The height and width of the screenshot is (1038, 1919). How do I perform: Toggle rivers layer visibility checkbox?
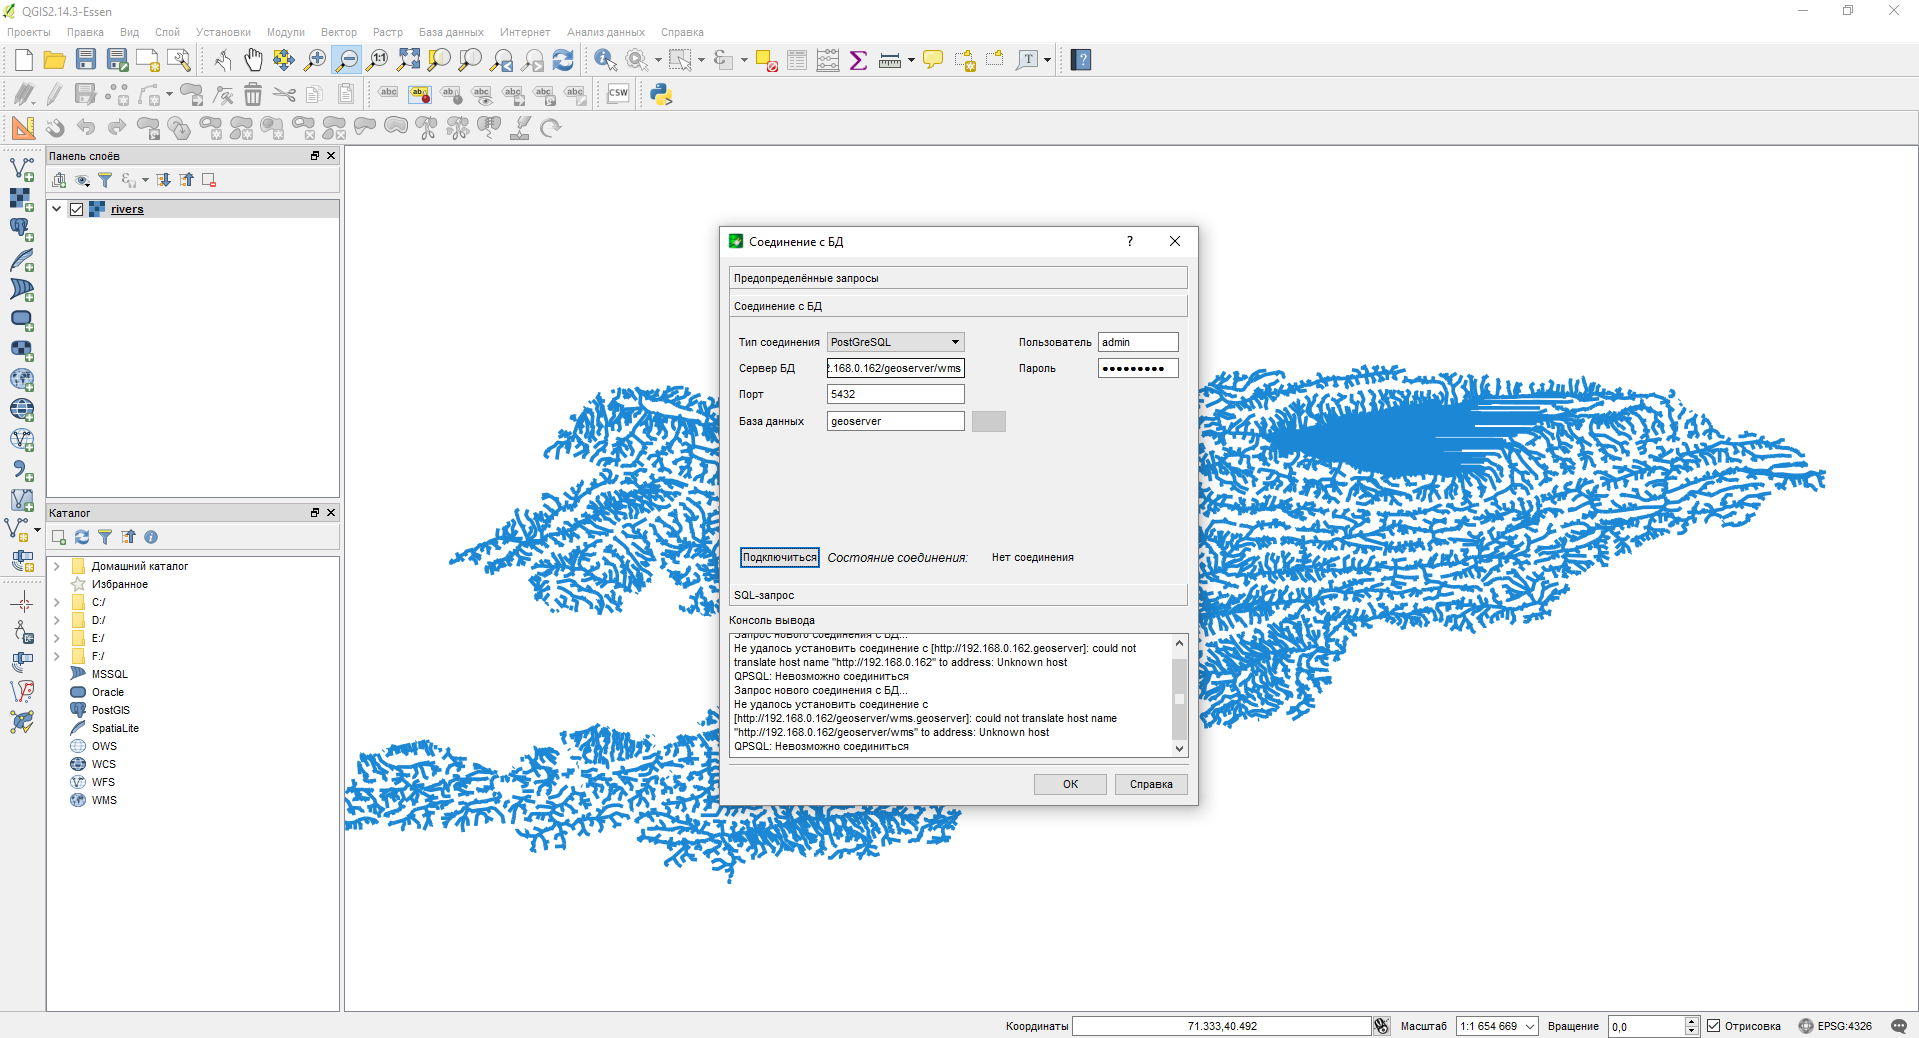77,209
